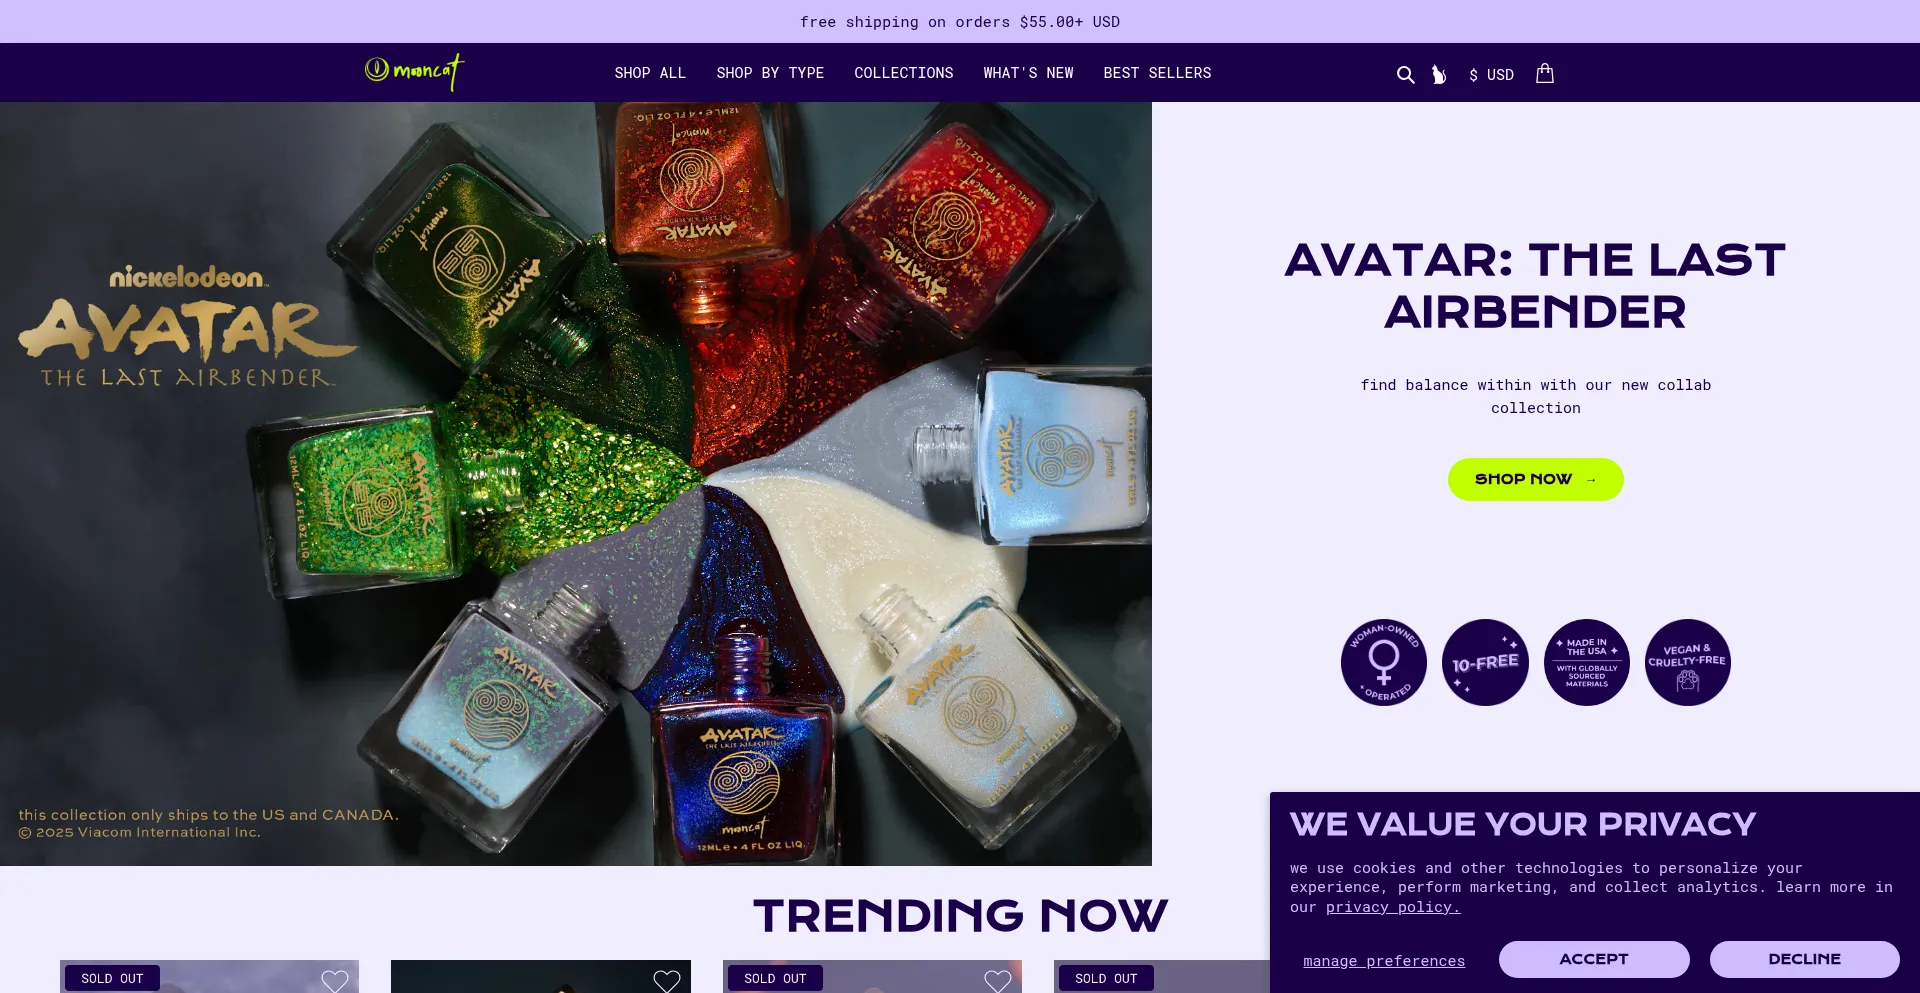This screenshot has height=993, width=1920.
Task: Click the Vegan & Cruelty-Free badge
Action: click(1688, 662)
